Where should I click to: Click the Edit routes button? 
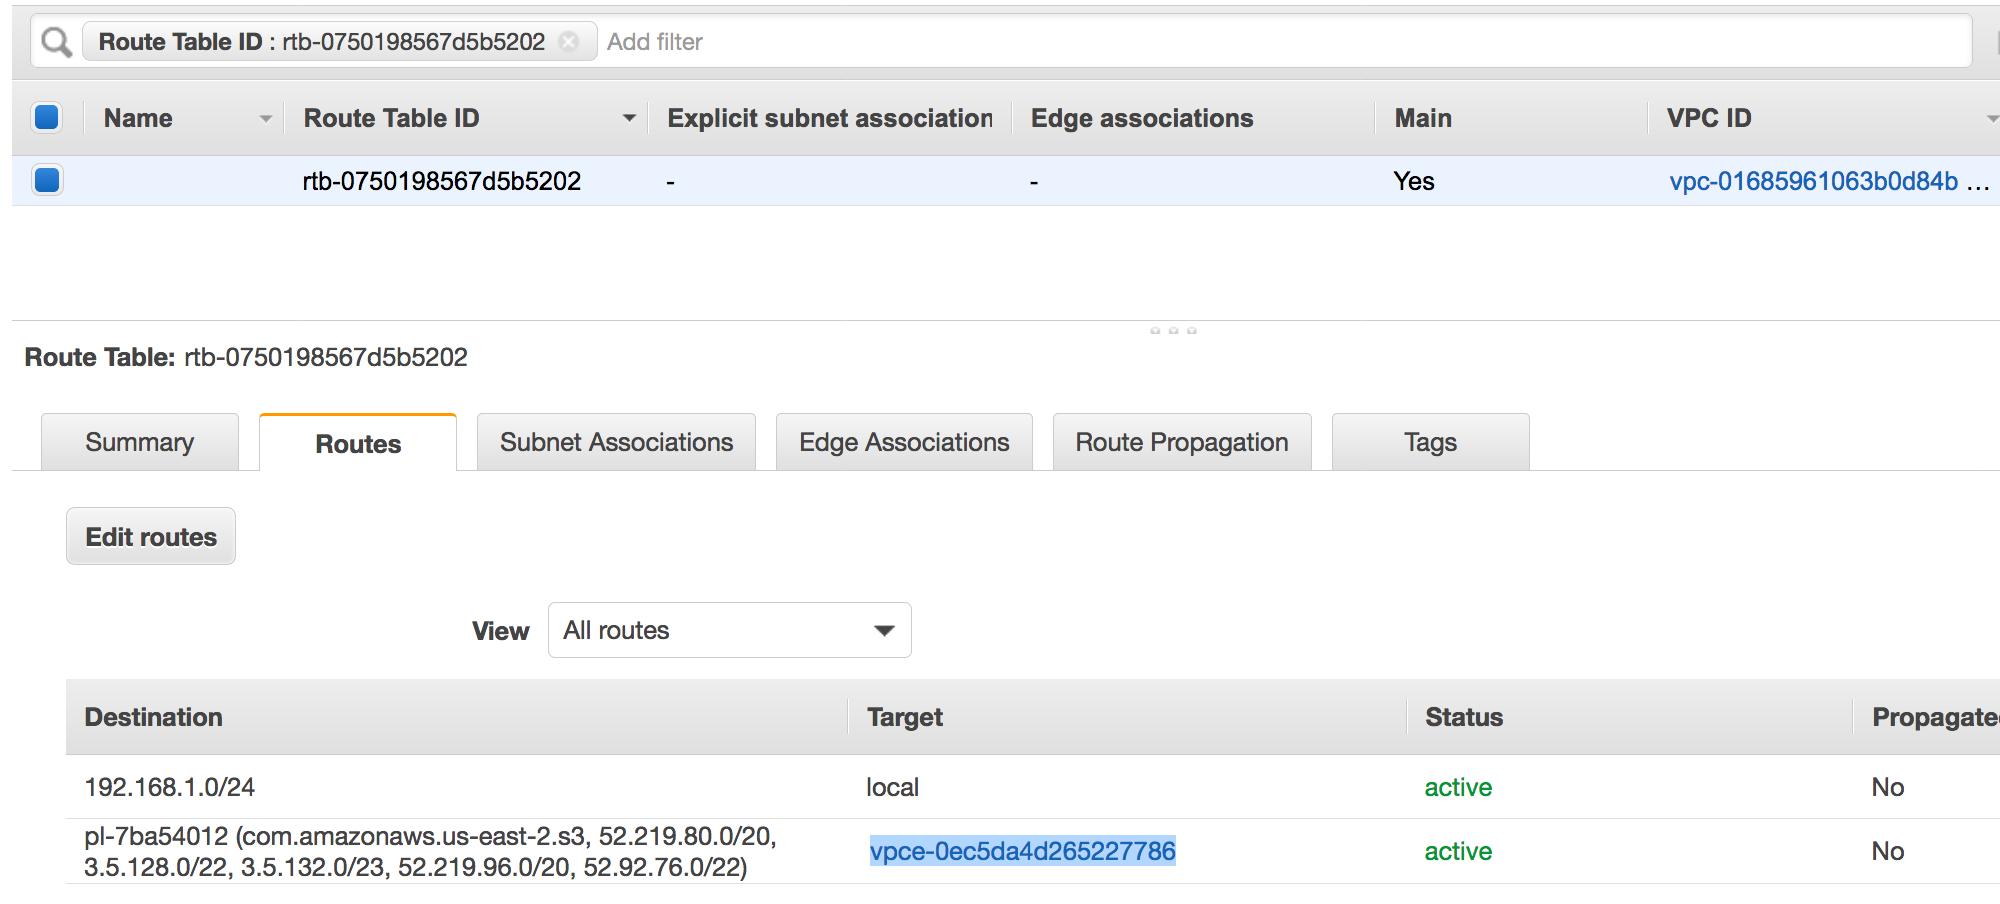(x=150, y=536)
